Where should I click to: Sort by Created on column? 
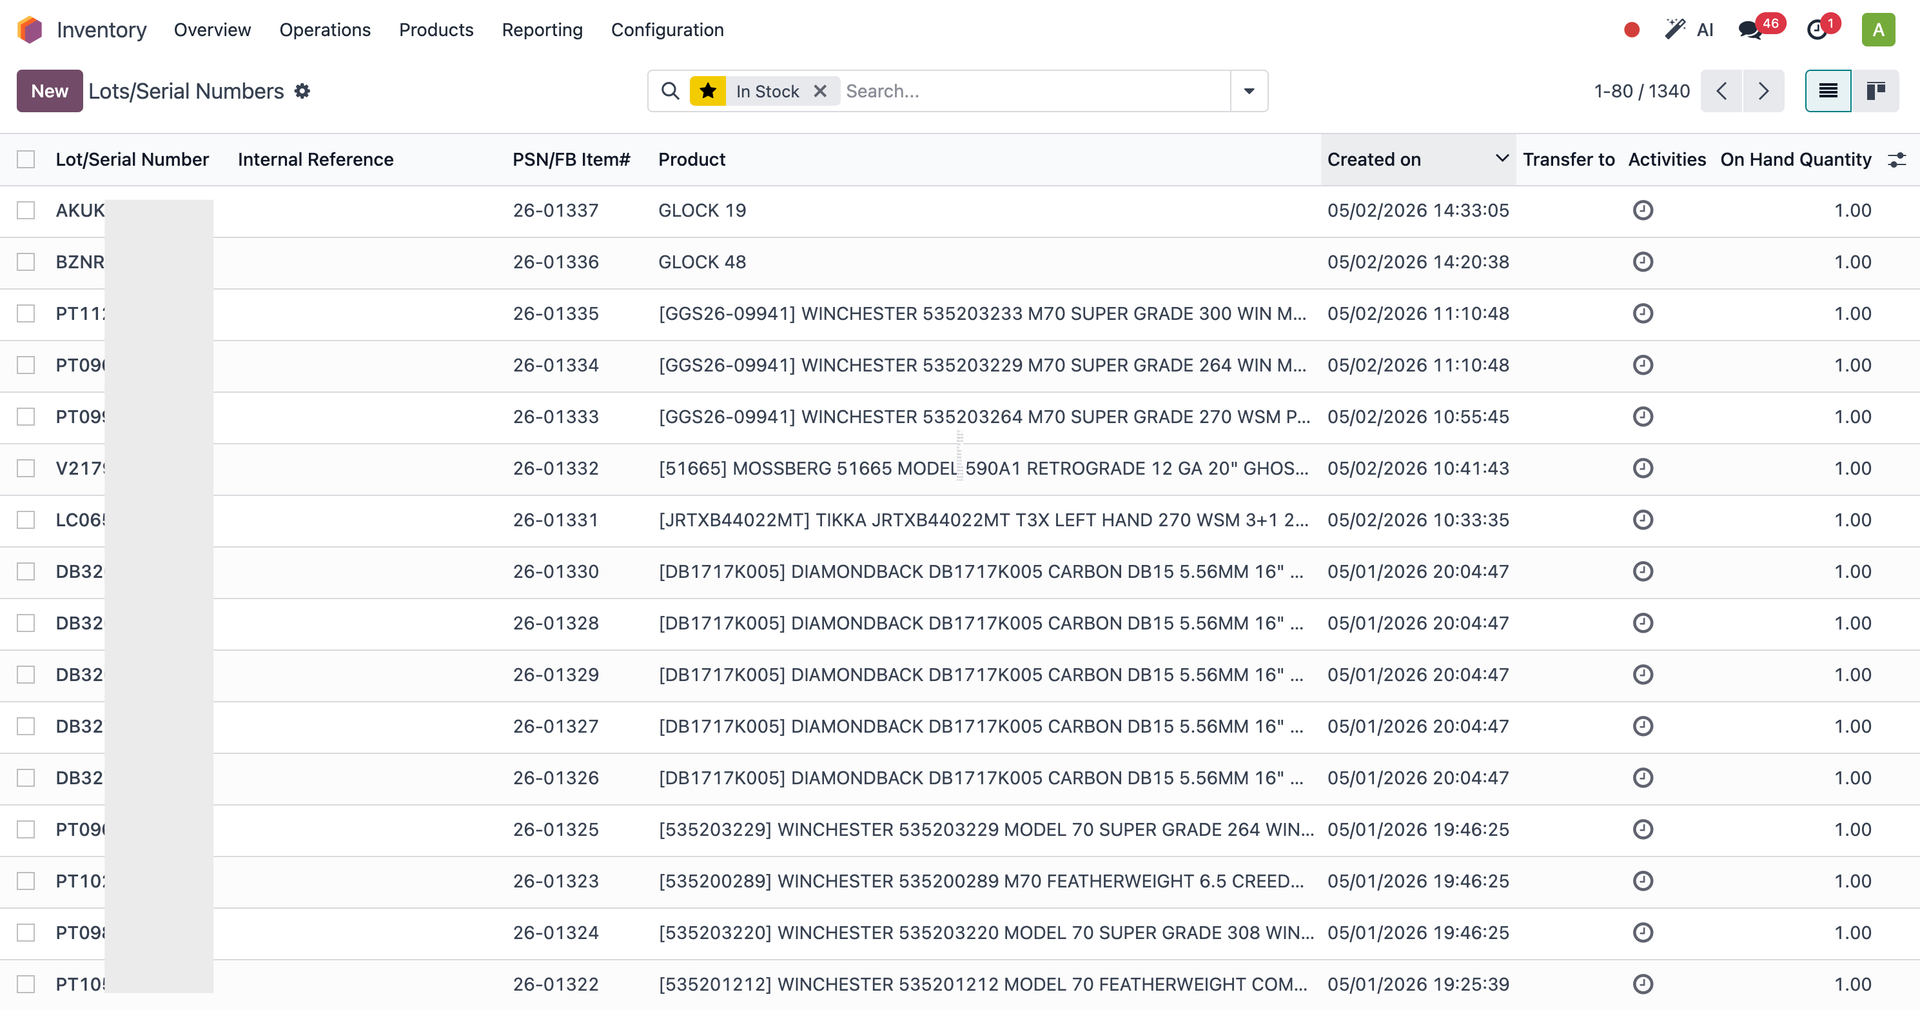click(x=1417, y=159)
